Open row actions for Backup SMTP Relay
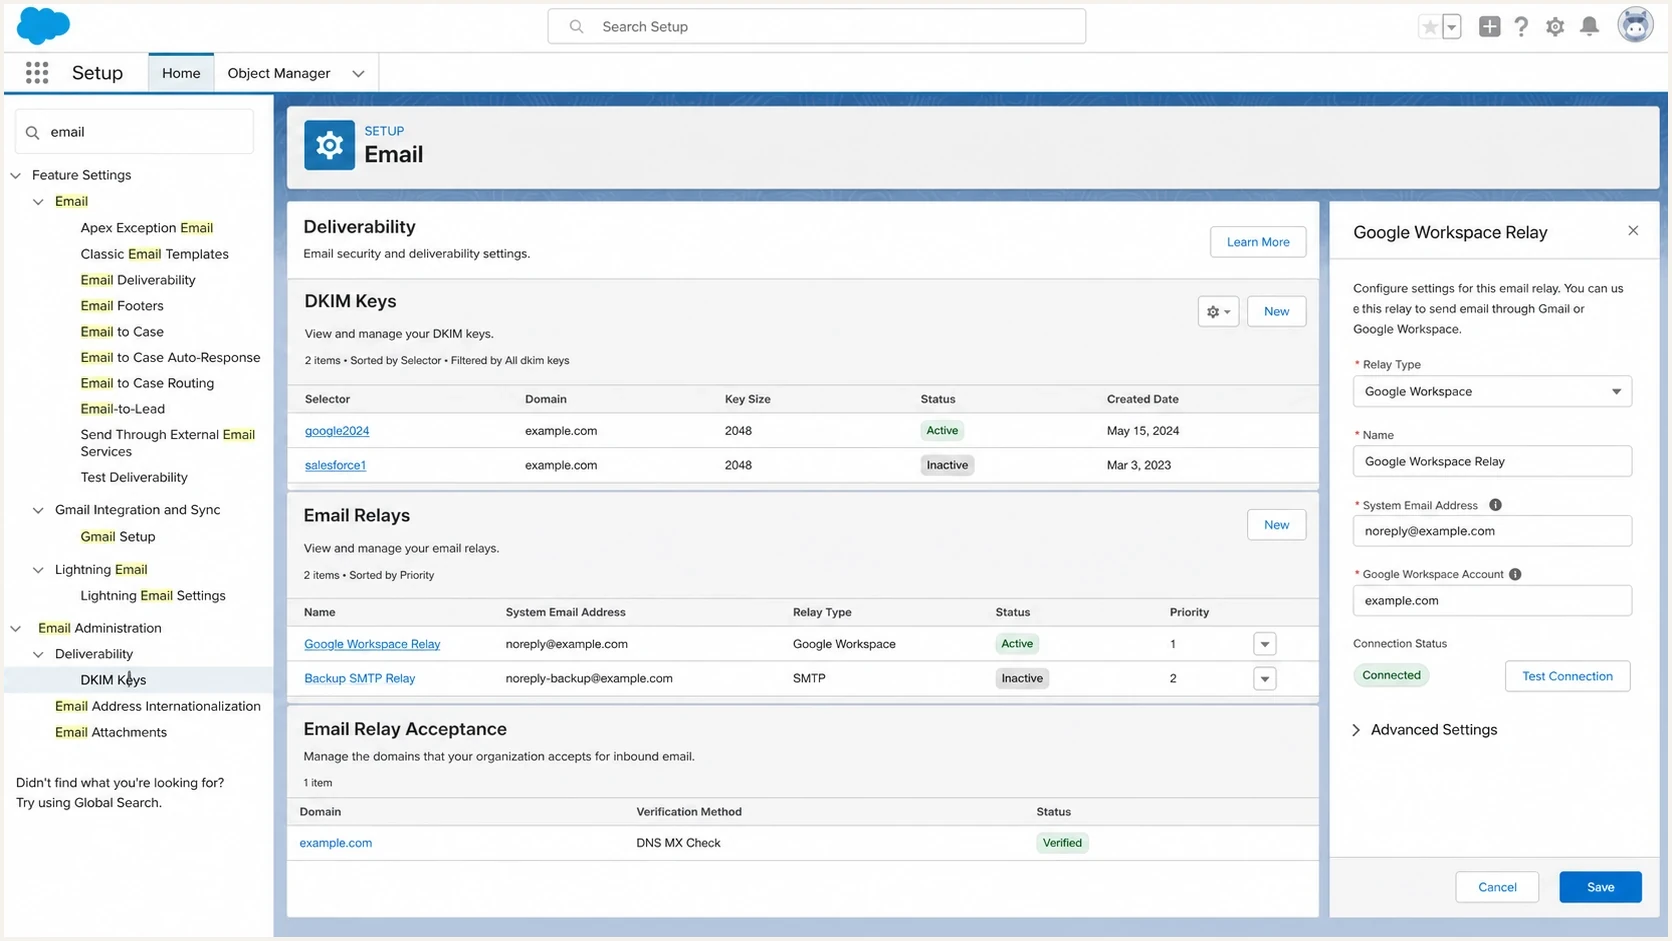Viewport: 1672px width, 941px height. [x=1264, y=679]
